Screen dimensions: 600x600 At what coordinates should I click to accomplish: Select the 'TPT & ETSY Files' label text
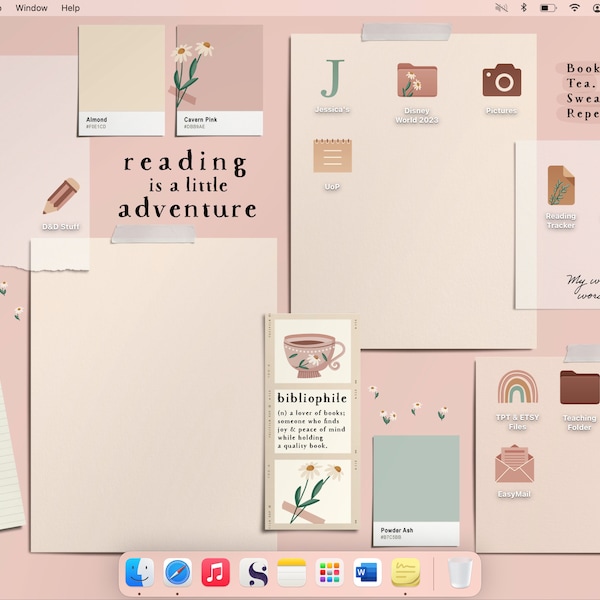pyautogui.click(x=518, y=422)
